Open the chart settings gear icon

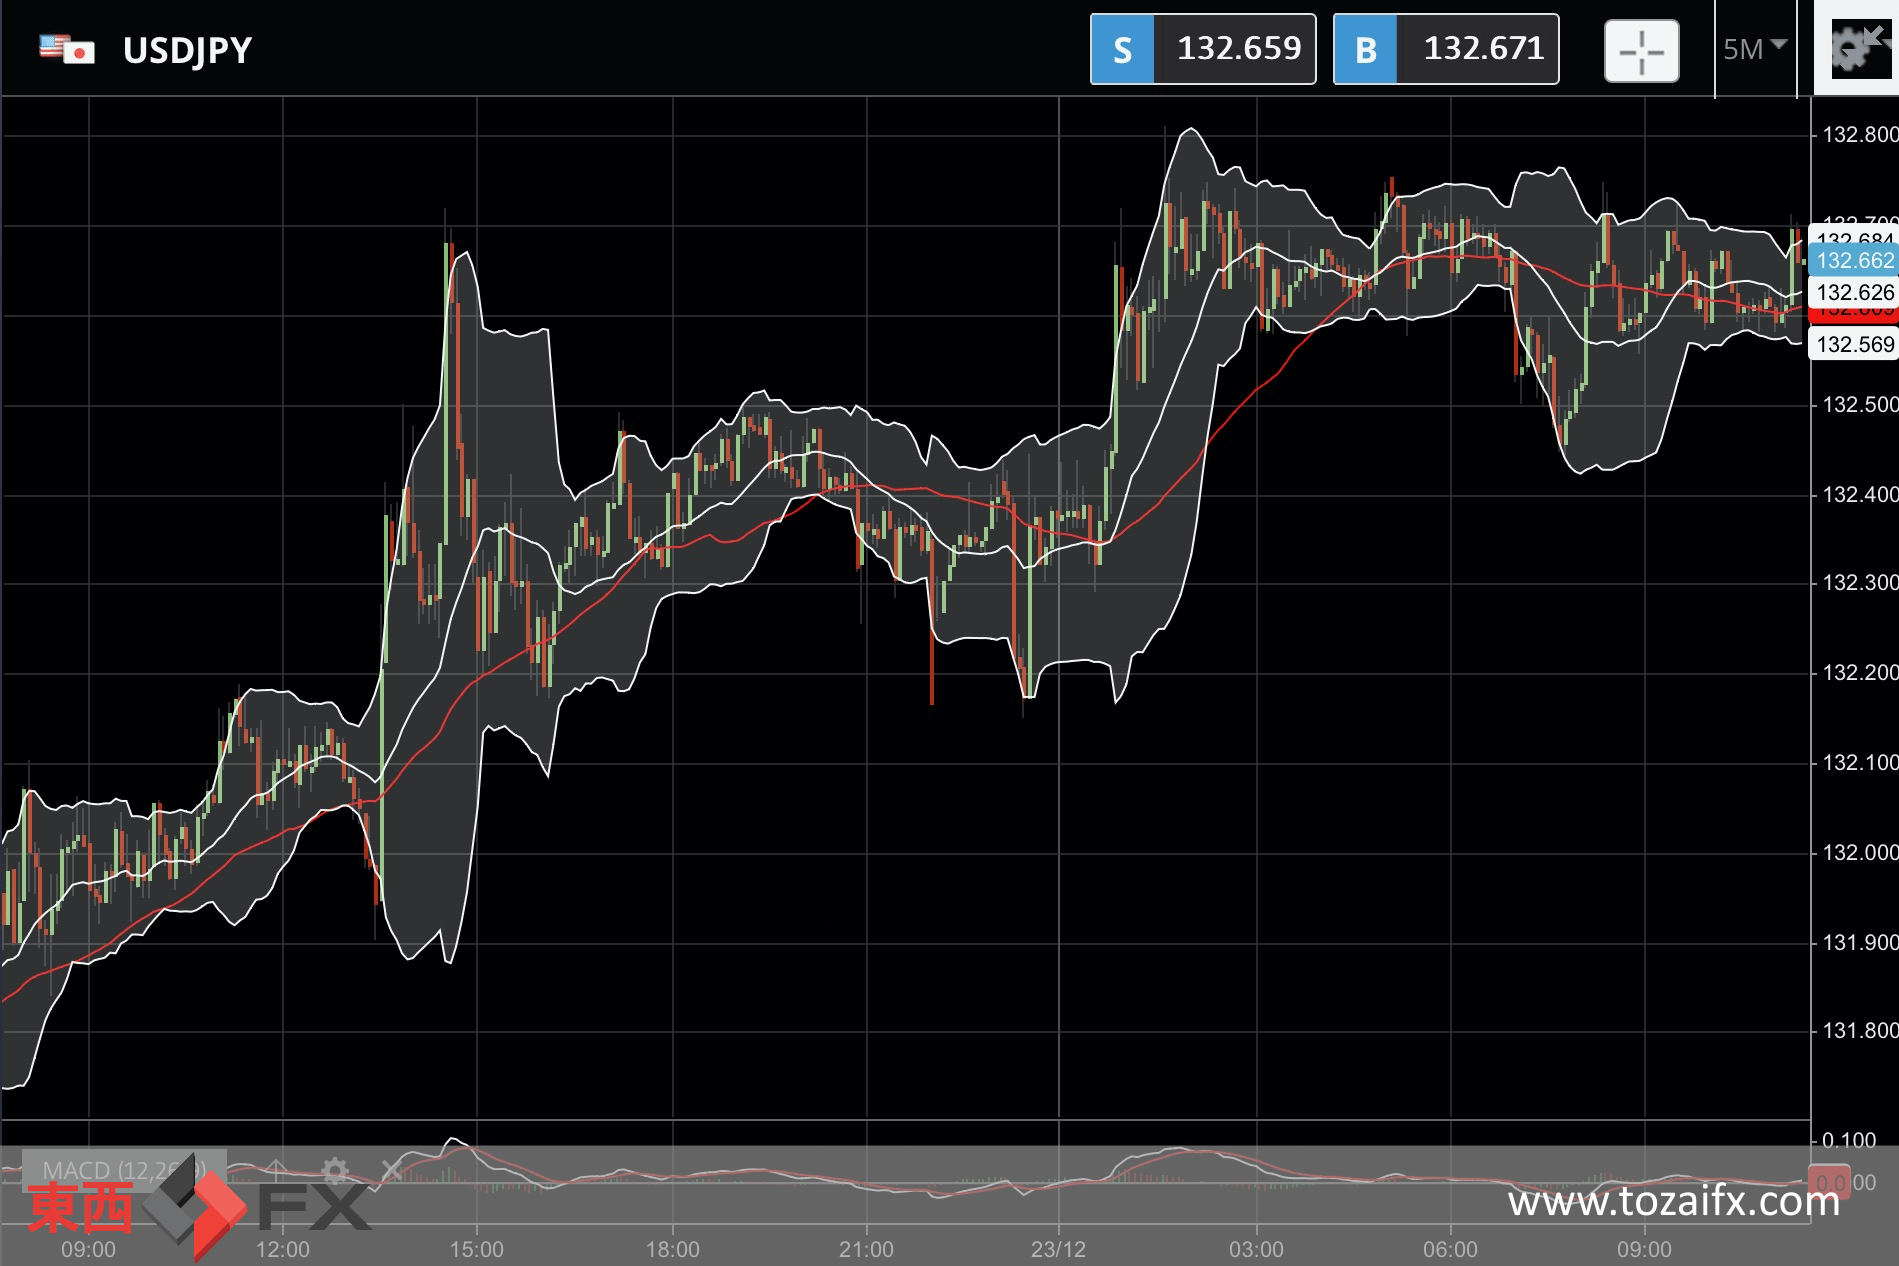(1855, 48)
